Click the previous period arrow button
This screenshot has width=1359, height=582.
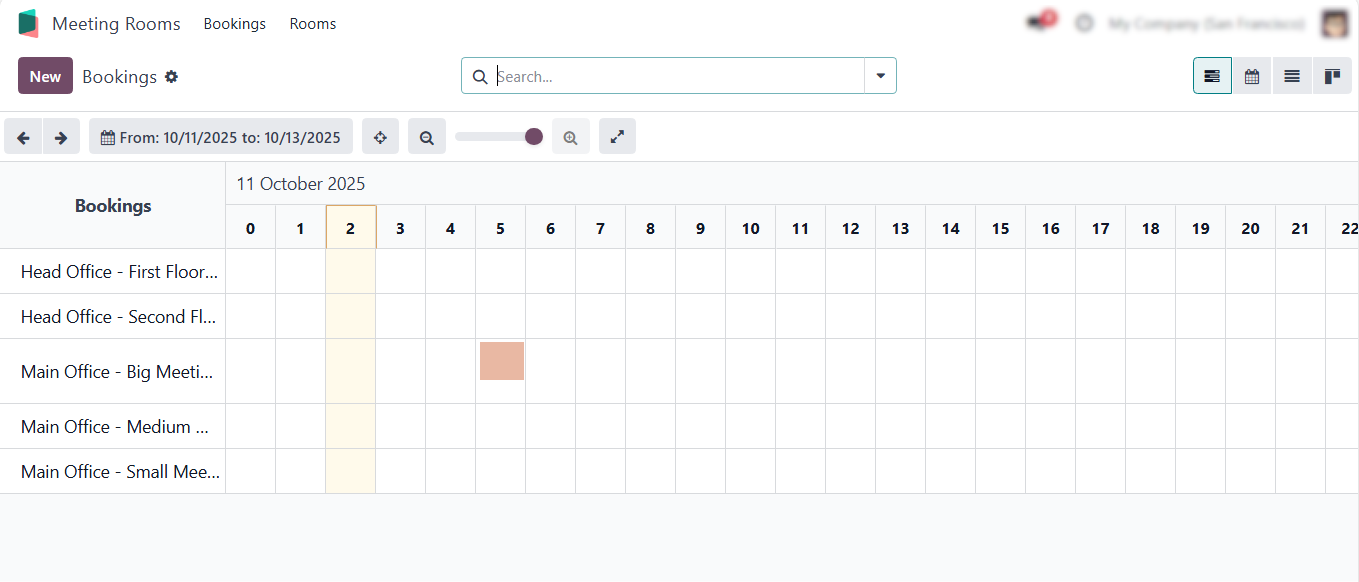23,137
